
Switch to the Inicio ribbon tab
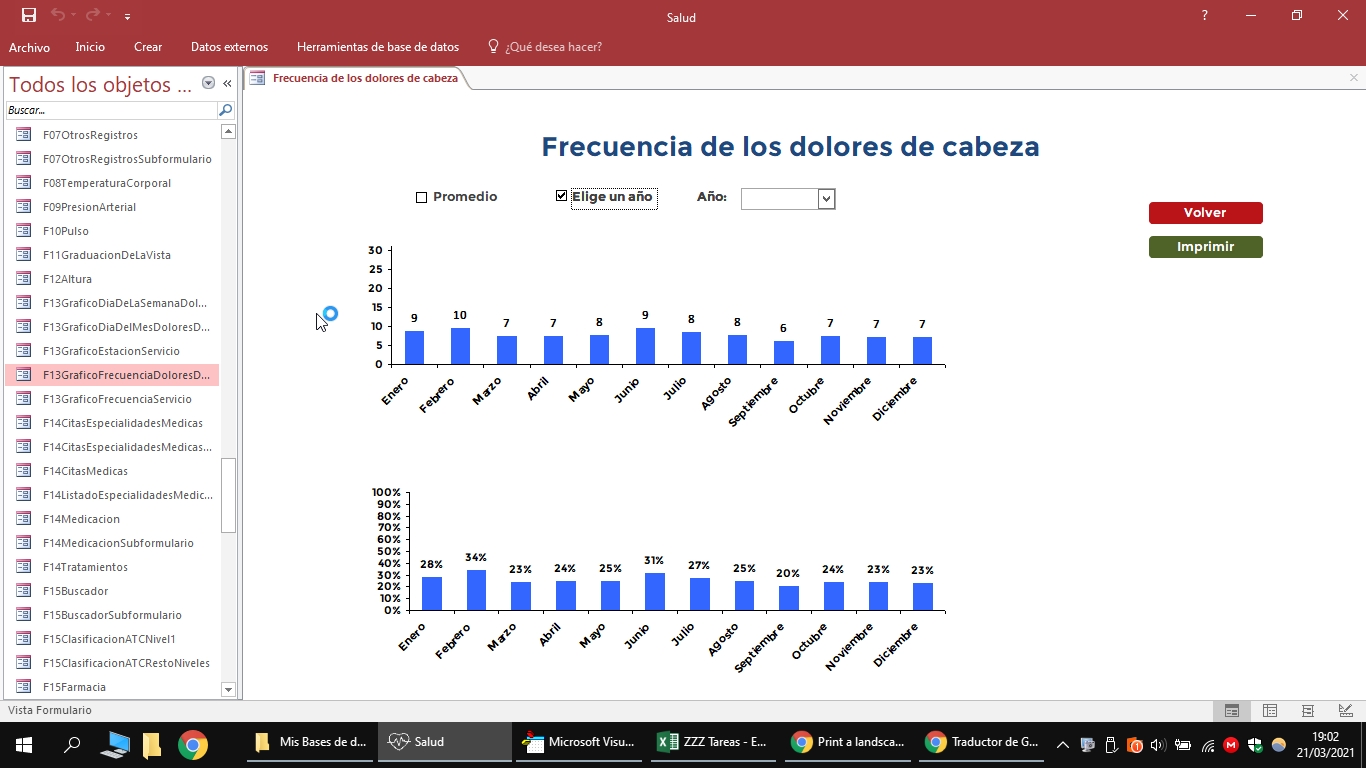point(90,47)
